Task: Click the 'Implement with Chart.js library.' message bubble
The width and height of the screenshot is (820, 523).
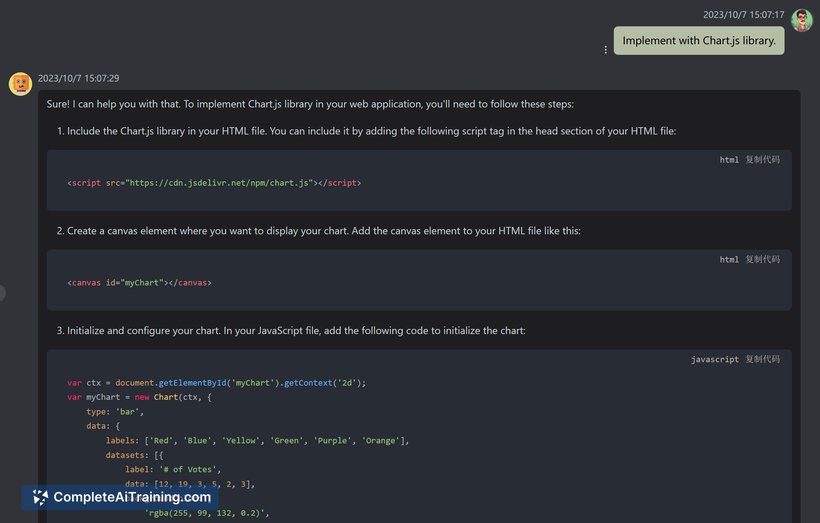Action: 699,41
